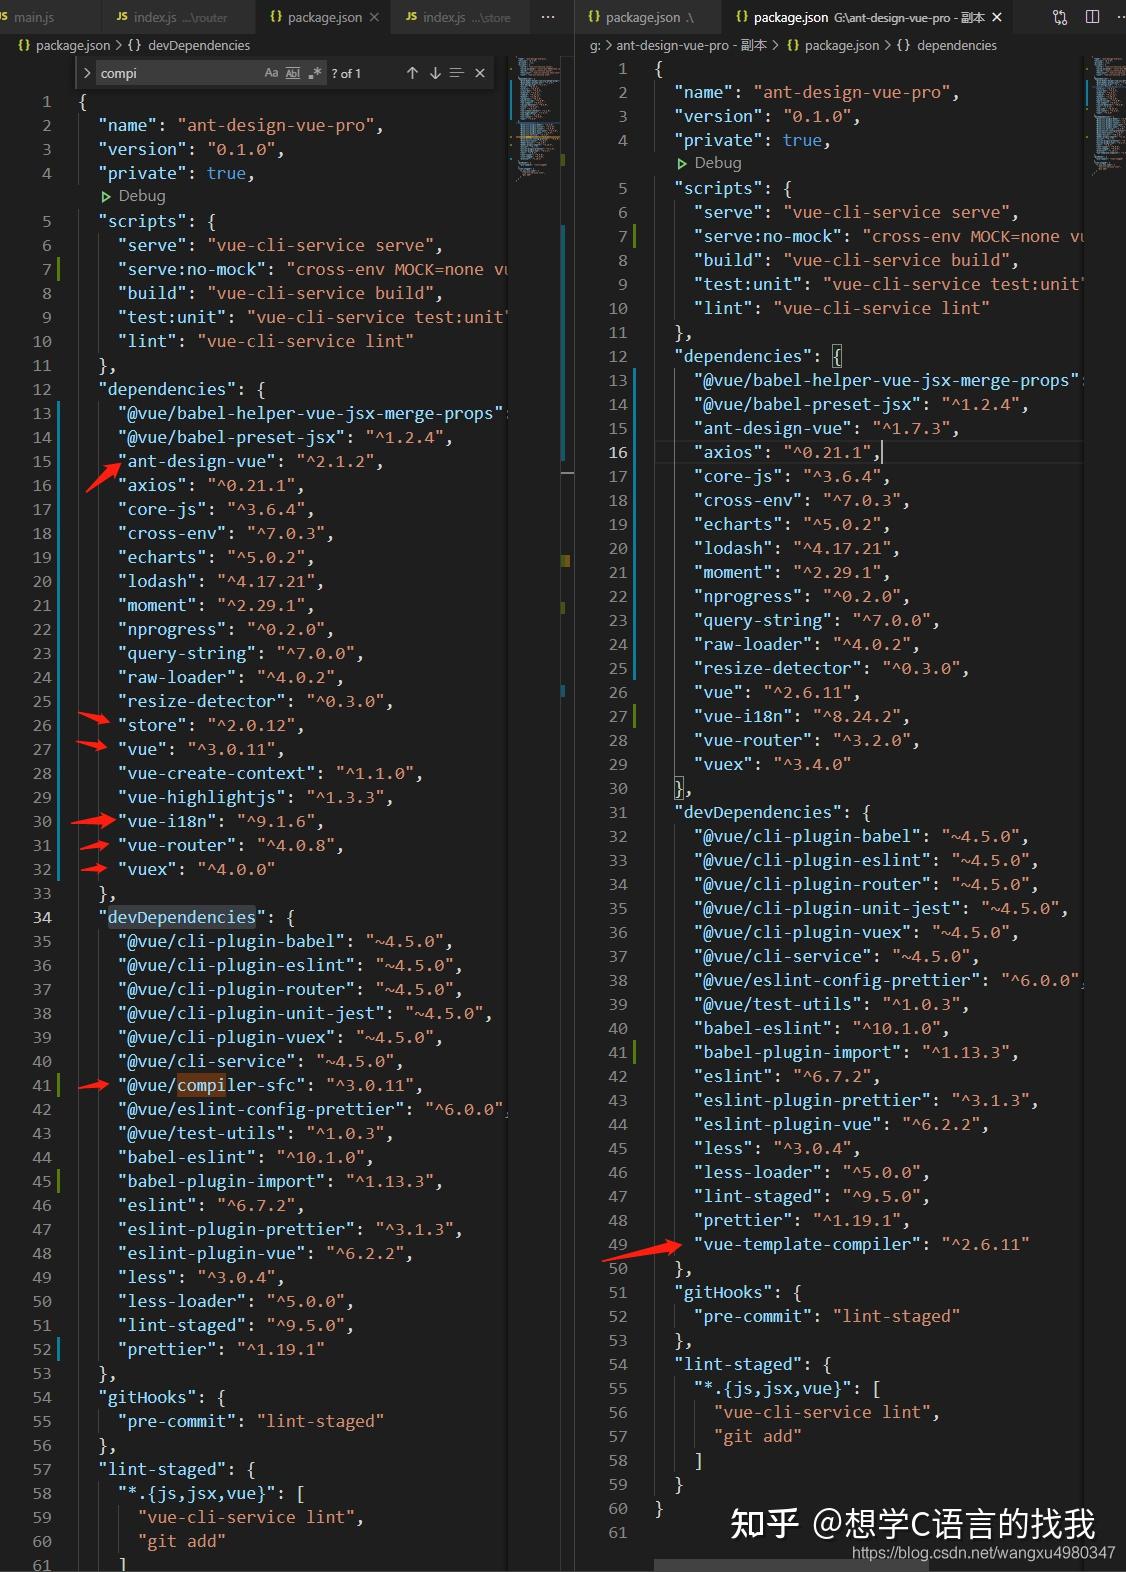Toggle Find in Selection icon

tap(457, 73)
